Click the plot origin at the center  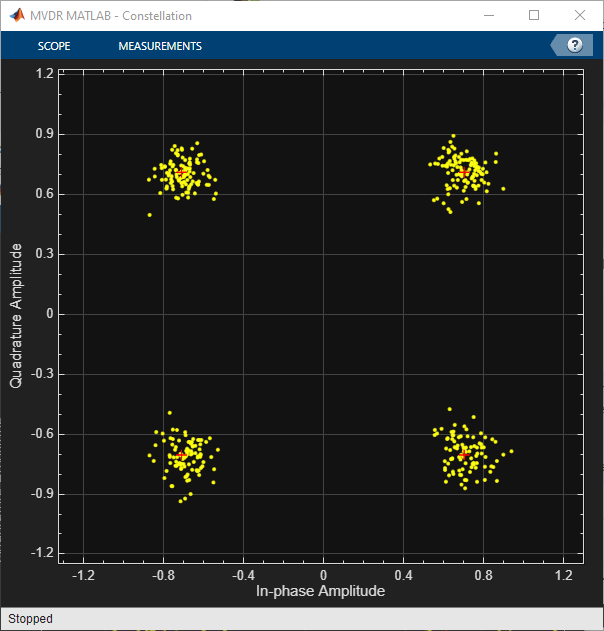coord(324,314)
